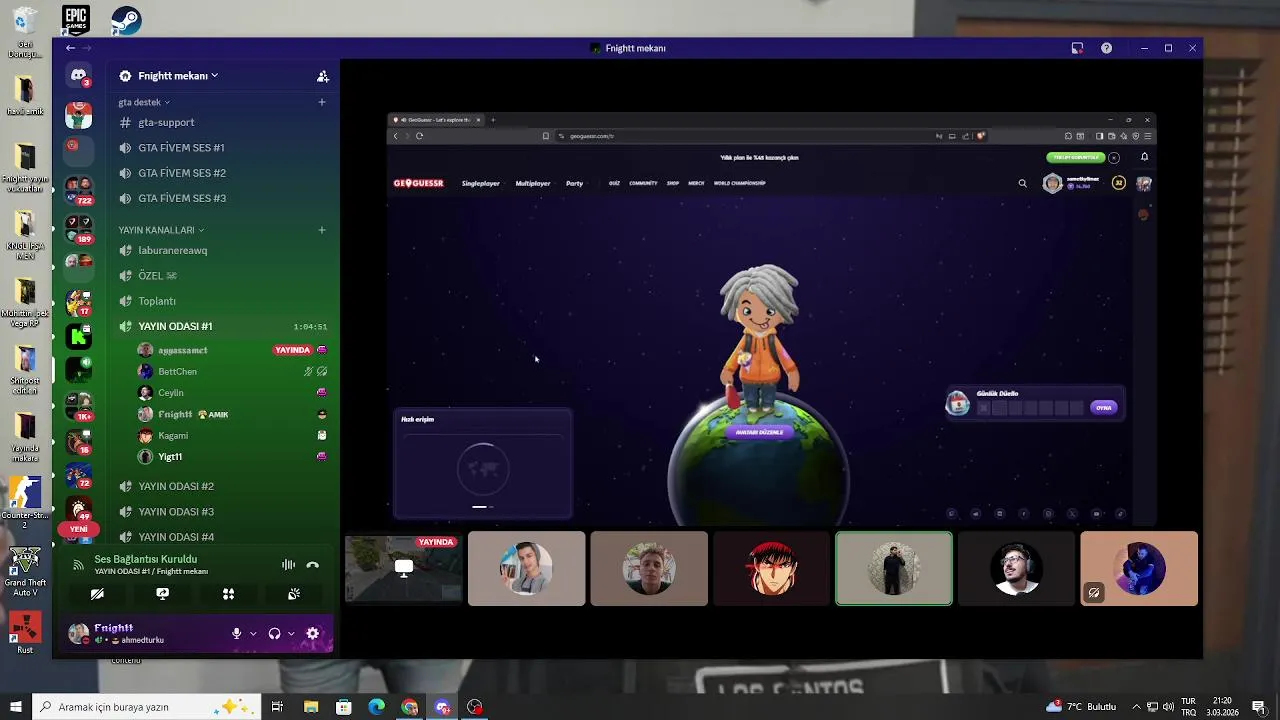
Task: Add a channel to YAYIN KANALLARI
Action: 322,230
